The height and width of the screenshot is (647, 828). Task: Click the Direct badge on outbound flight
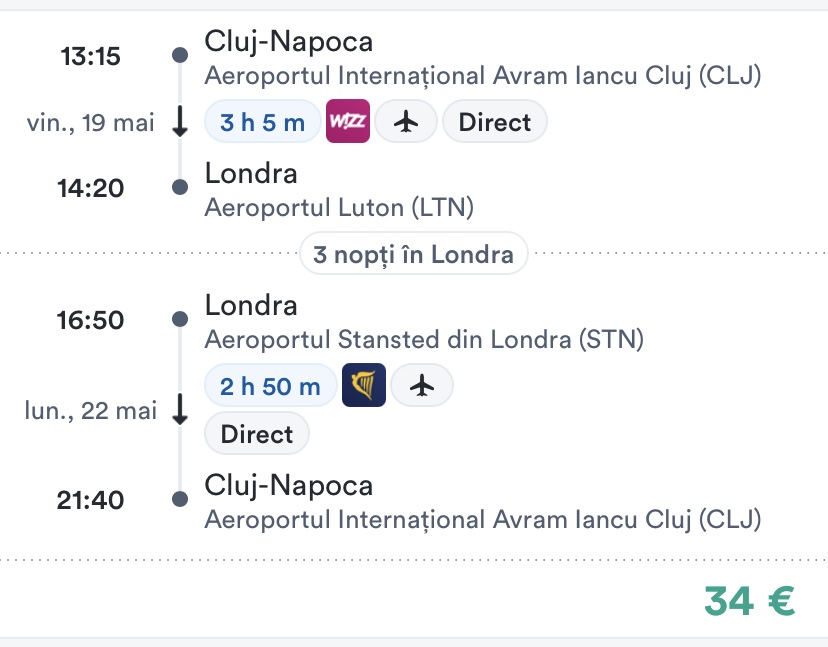(x=494, y=123)
